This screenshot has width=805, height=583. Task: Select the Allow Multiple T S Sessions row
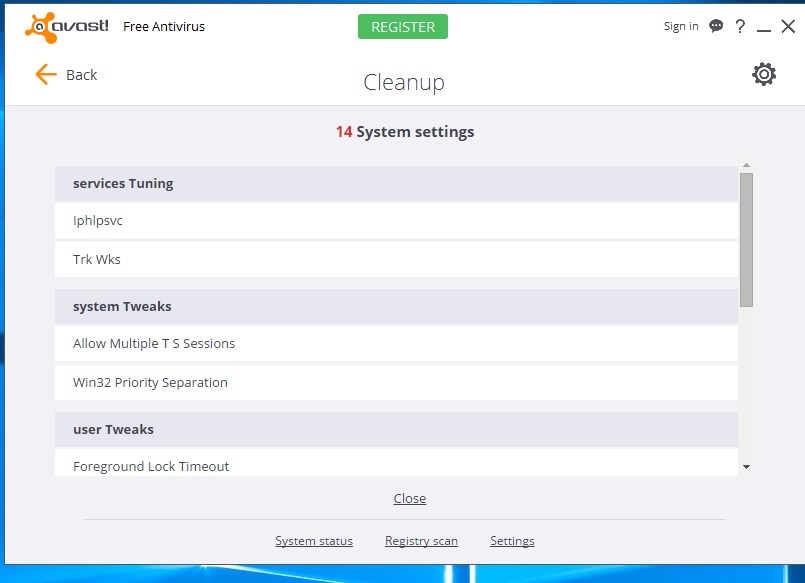(396, 344)
